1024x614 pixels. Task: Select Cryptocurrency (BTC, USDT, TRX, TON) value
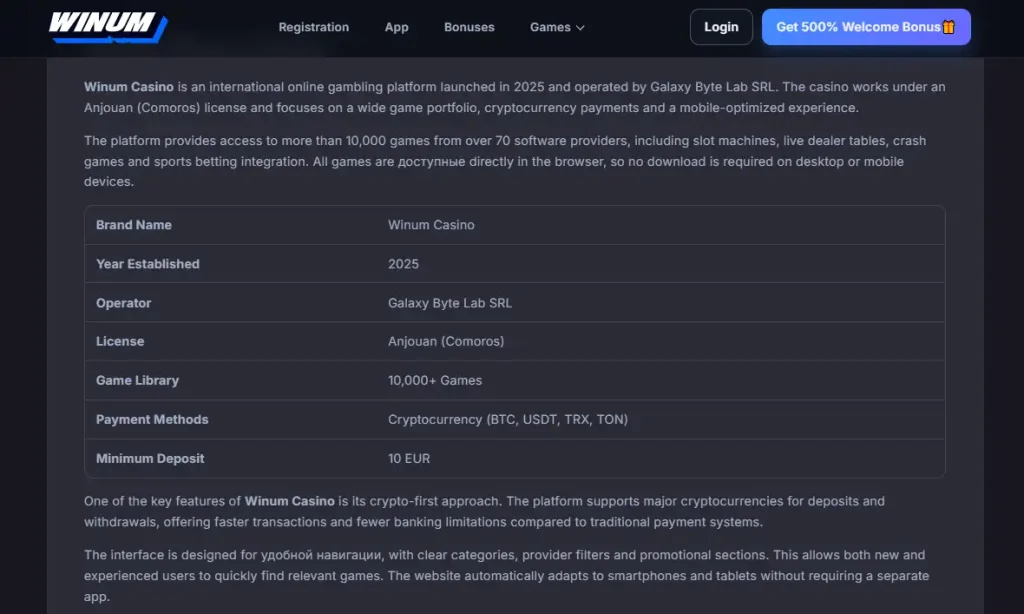508,419
